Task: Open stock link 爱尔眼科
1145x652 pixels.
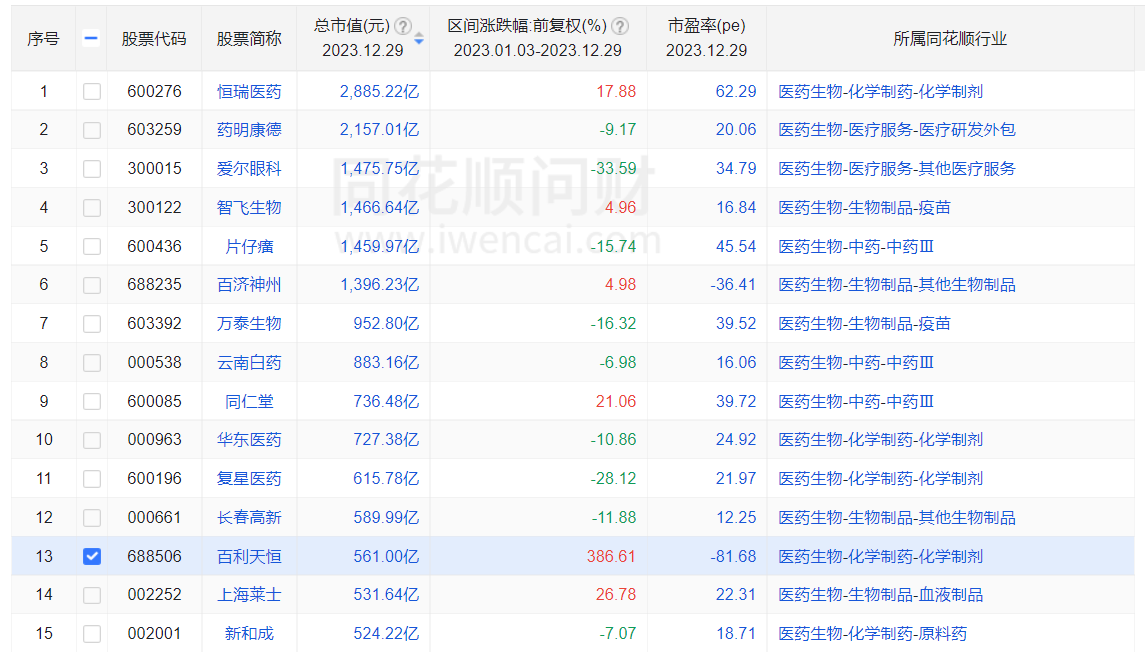Action: coord(249,169)
